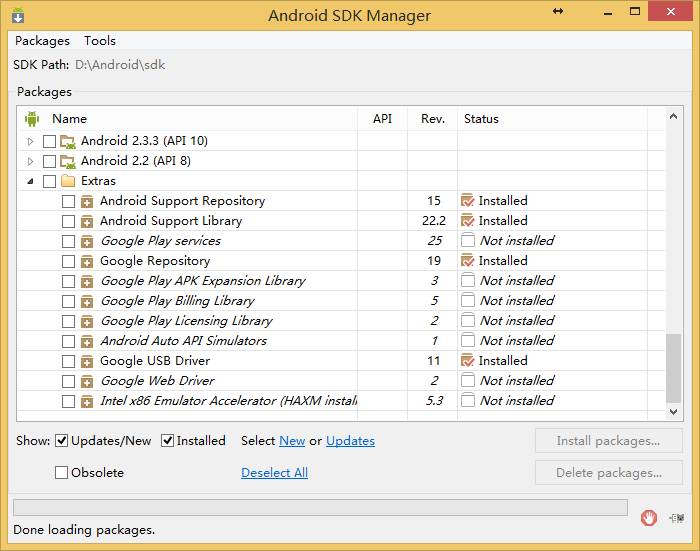The image size is (700, 551).
Task: Uncheck the Updates/New show filter
Action: pyautogui.click(x=61, y=441)
